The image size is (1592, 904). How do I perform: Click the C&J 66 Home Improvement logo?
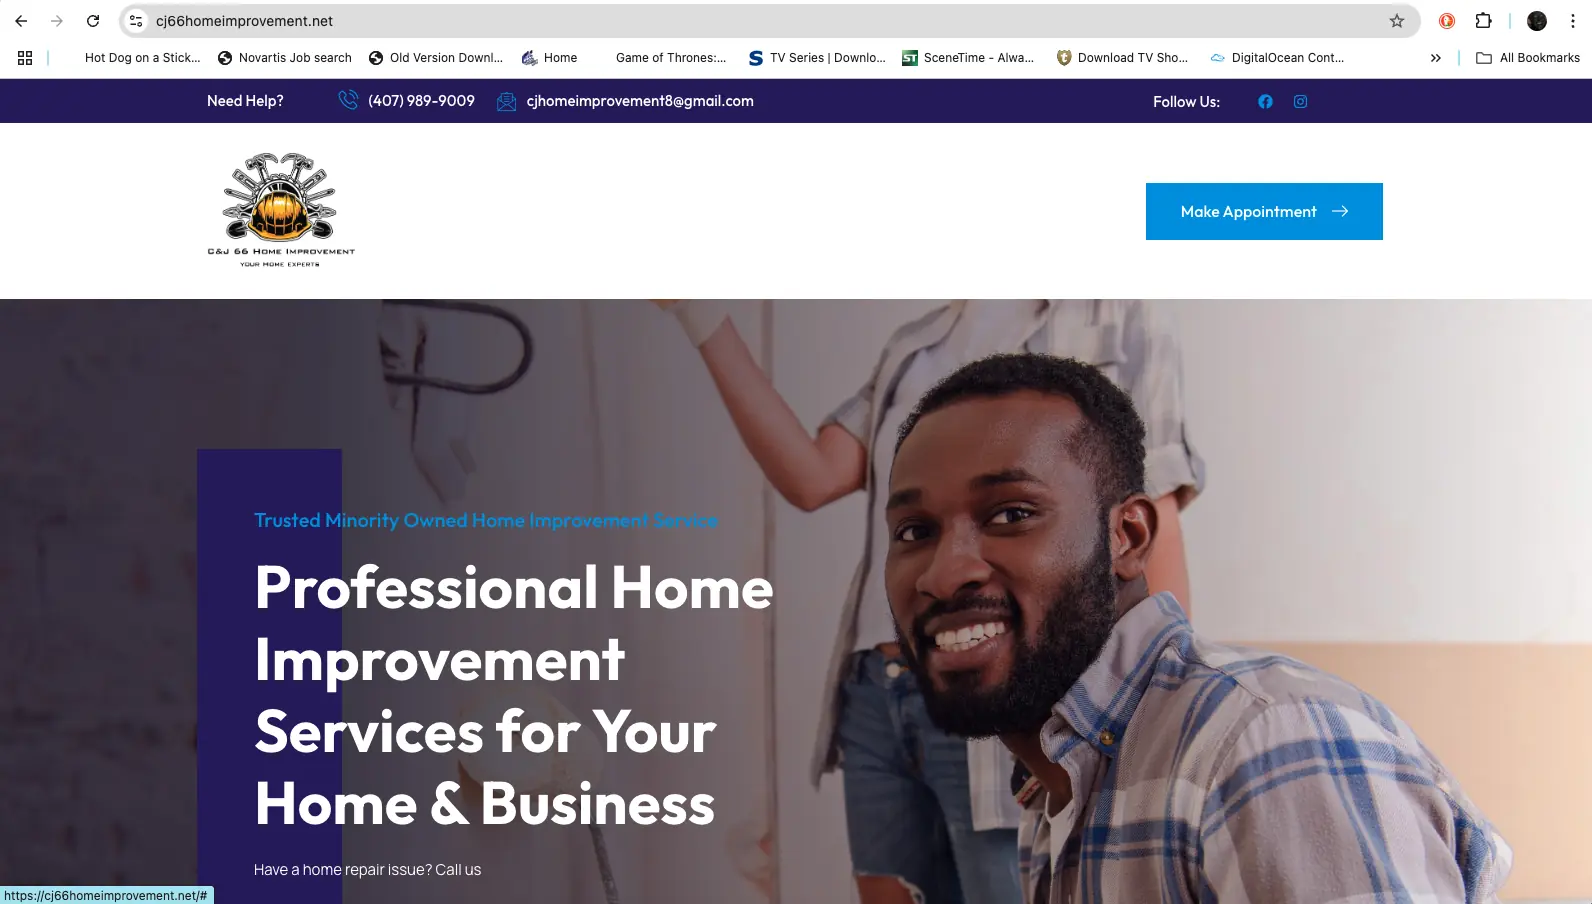point(281,210)
